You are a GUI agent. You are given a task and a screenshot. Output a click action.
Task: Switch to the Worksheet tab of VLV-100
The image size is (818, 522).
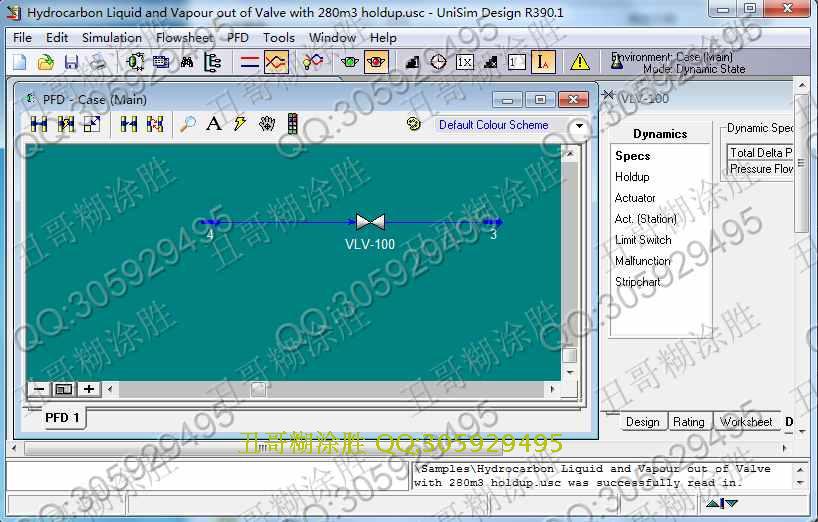tap(746, 421)
